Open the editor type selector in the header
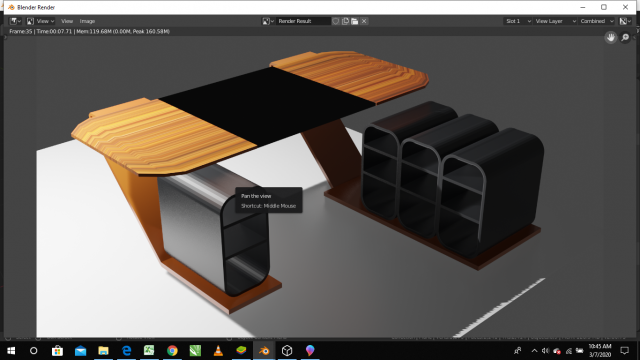Image resolution: width=640 pixels, height=360 pixels. tap(16, 21)
